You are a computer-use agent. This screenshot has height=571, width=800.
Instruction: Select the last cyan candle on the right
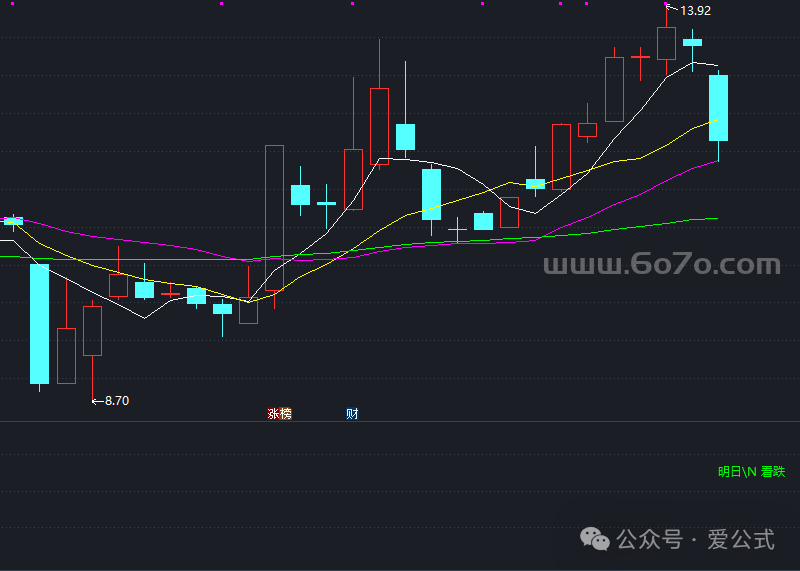click(x=718, y=108)
